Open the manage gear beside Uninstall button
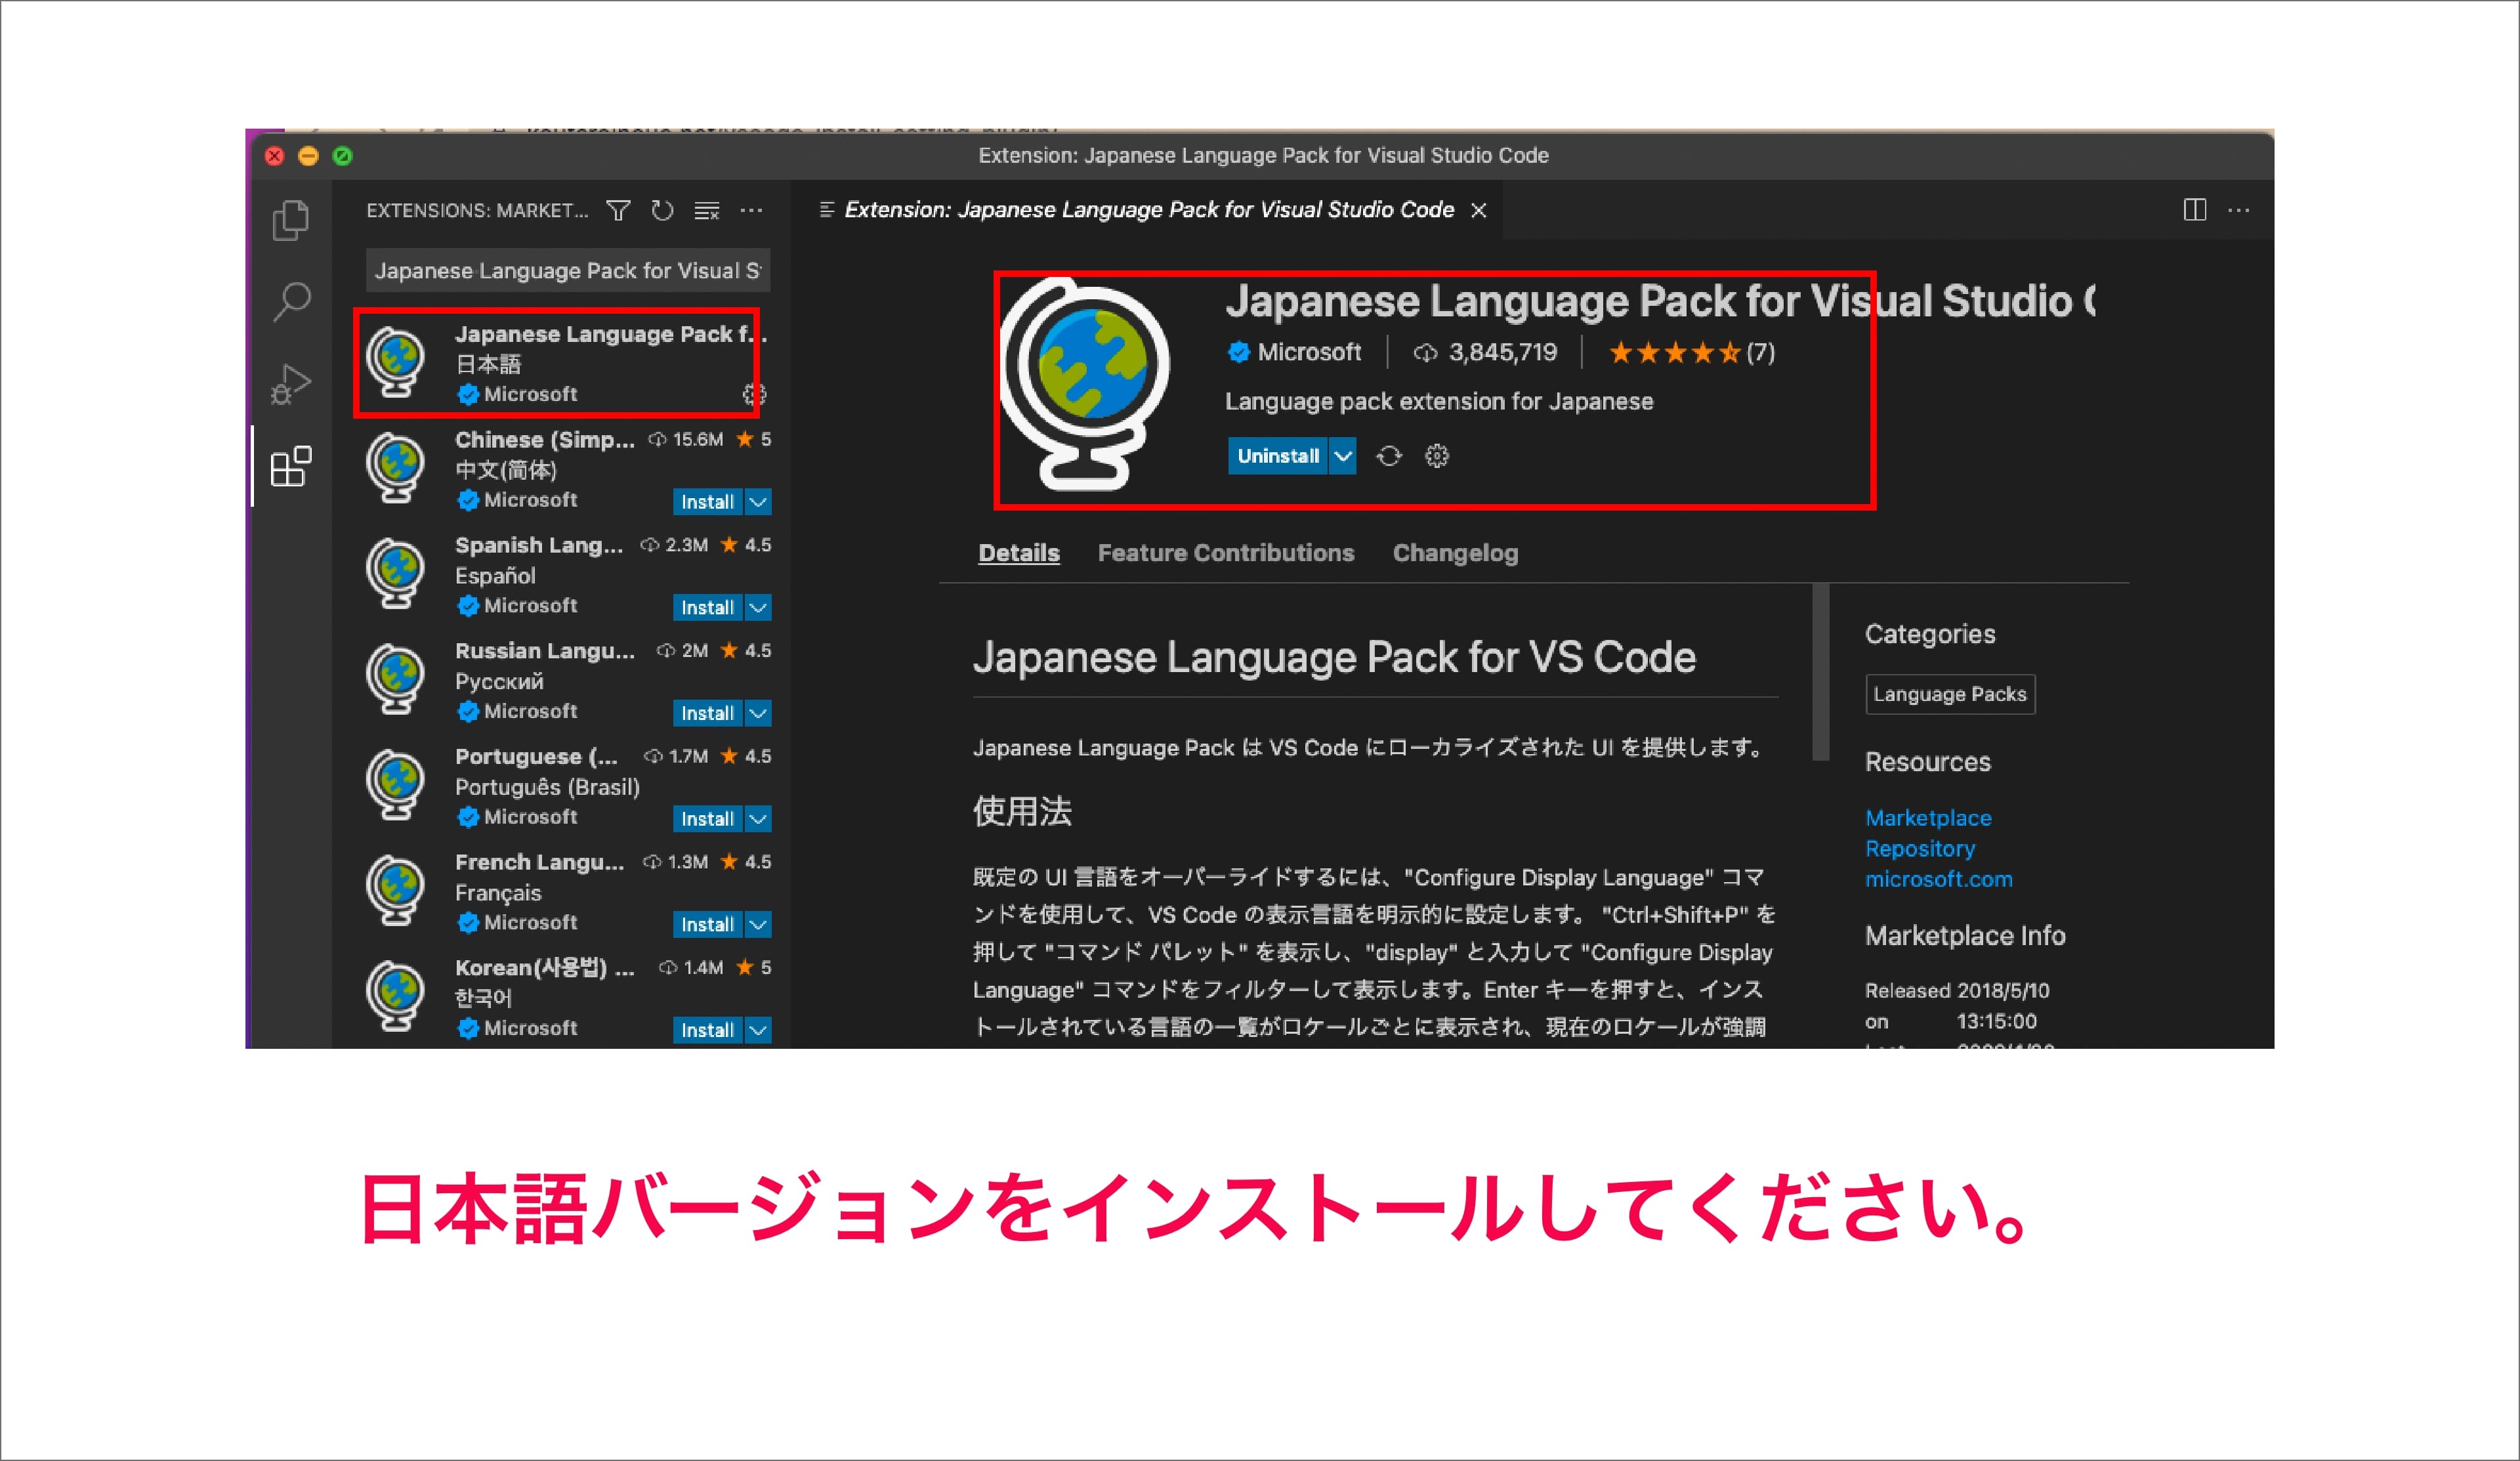The height and width of the screenshot is (1461, 2520). pos(1437,456)
